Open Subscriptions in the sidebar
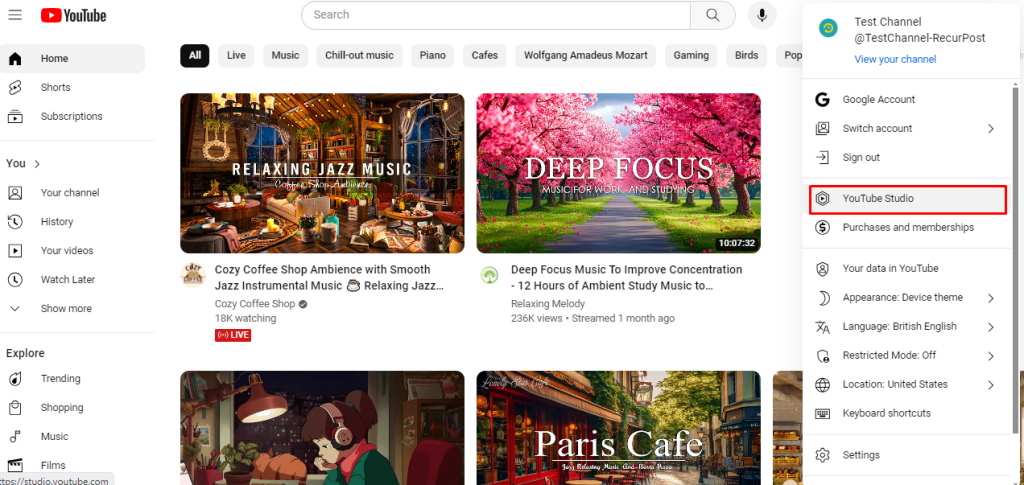Image resolution: width=1024 pixels, height=485 pixels. tap(72, 116)
